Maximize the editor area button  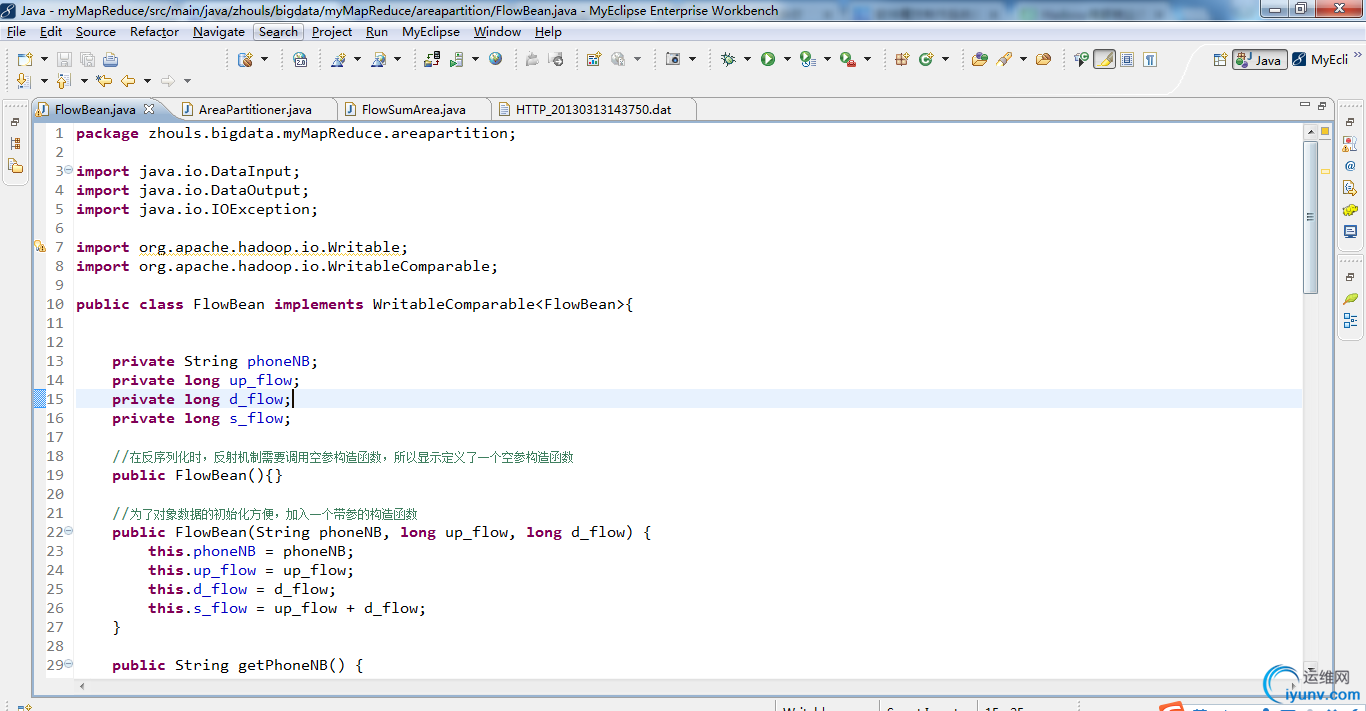point(1322,105)
